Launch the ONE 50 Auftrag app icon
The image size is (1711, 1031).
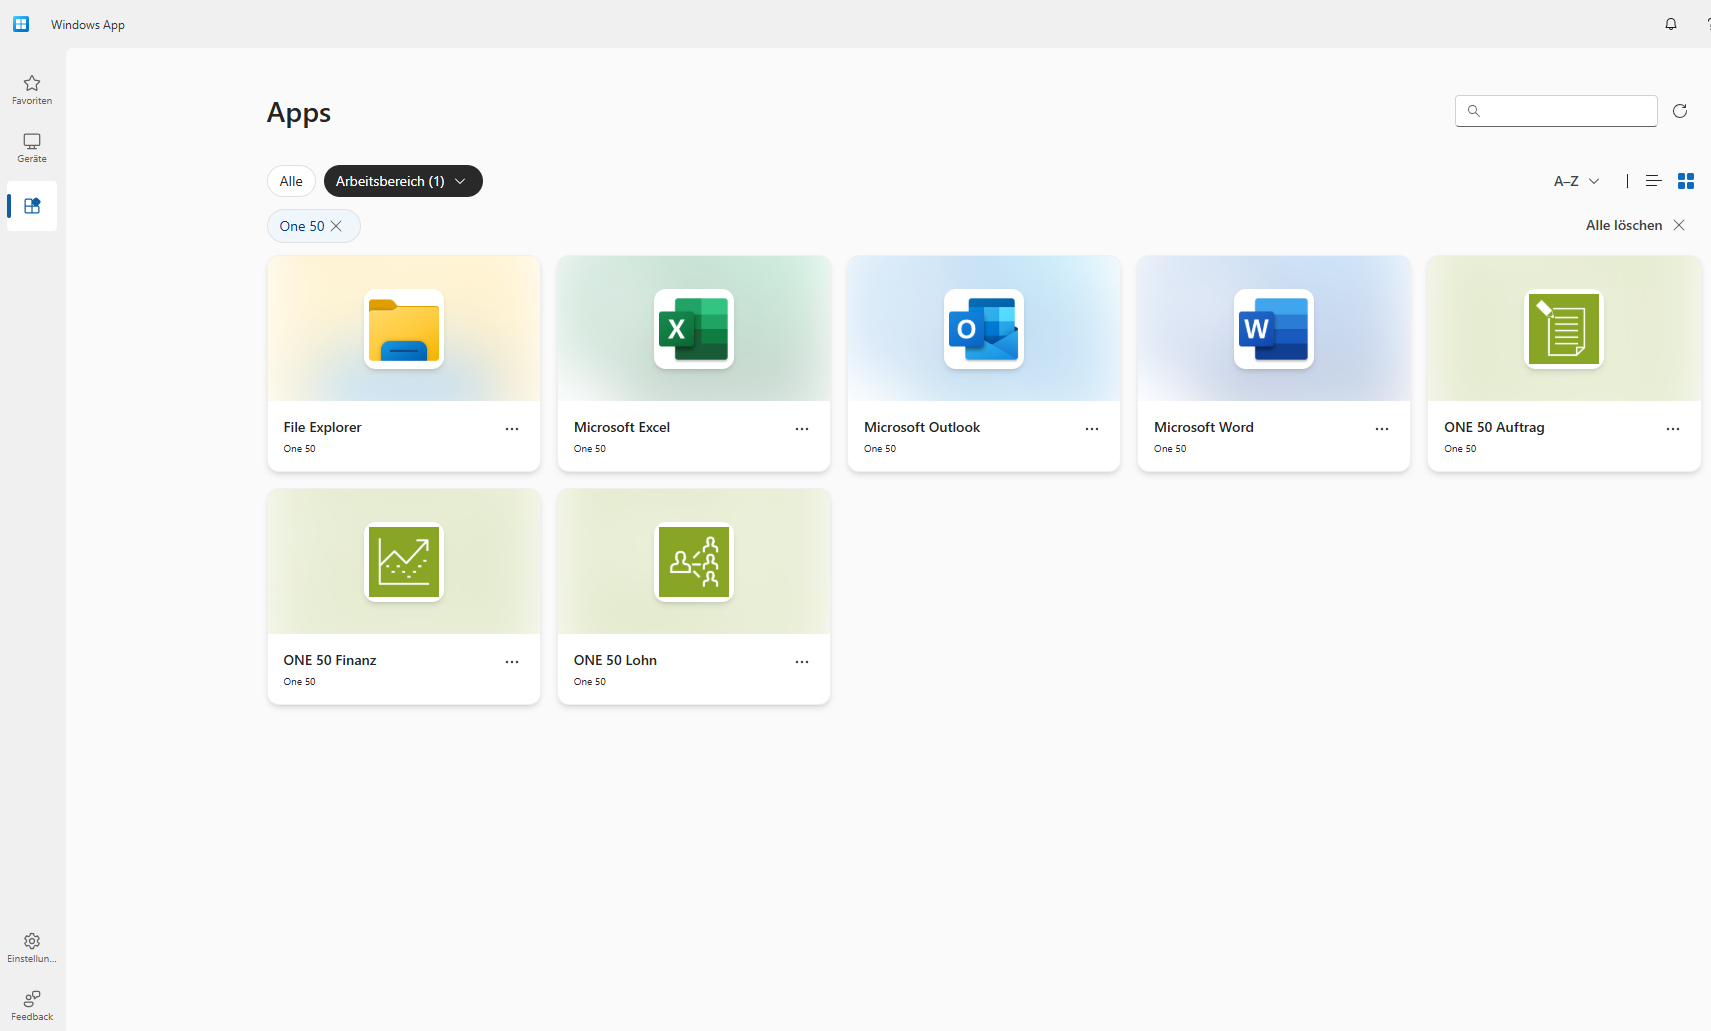(x=1564, y=329)
